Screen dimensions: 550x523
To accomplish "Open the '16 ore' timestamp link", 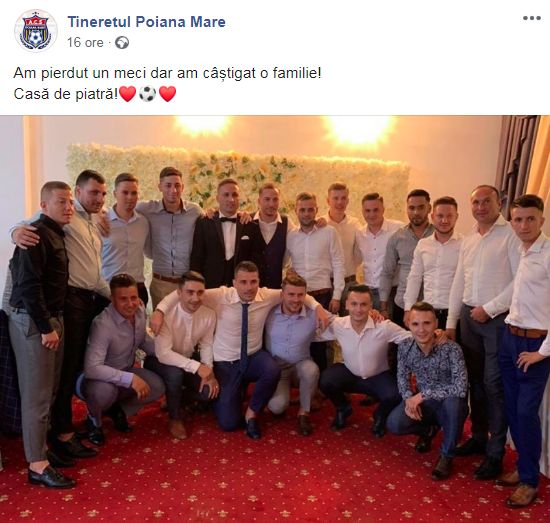I will coord(85,43).
